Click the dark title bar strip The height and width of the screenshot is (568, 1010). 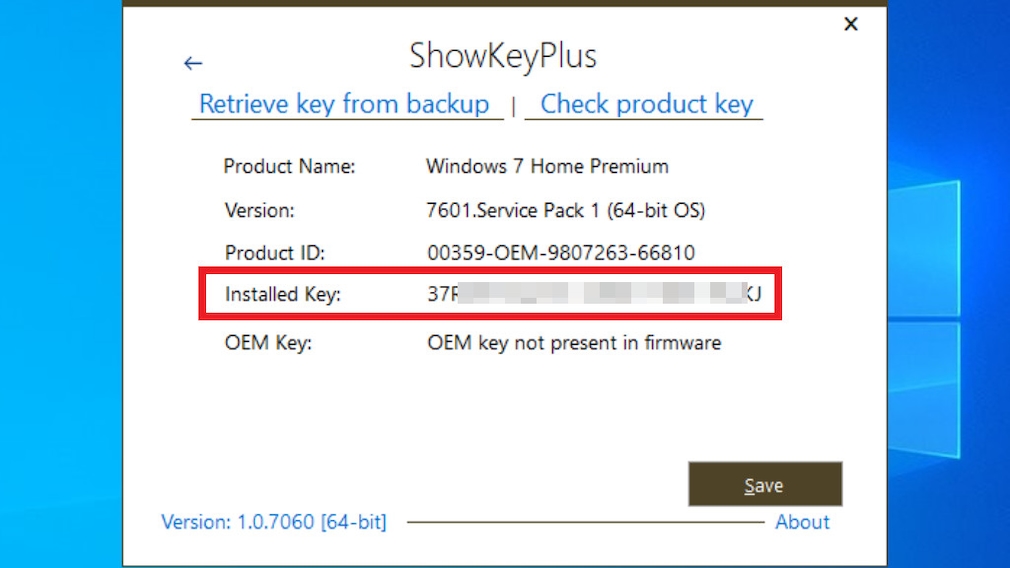click(x=504, y=3)
